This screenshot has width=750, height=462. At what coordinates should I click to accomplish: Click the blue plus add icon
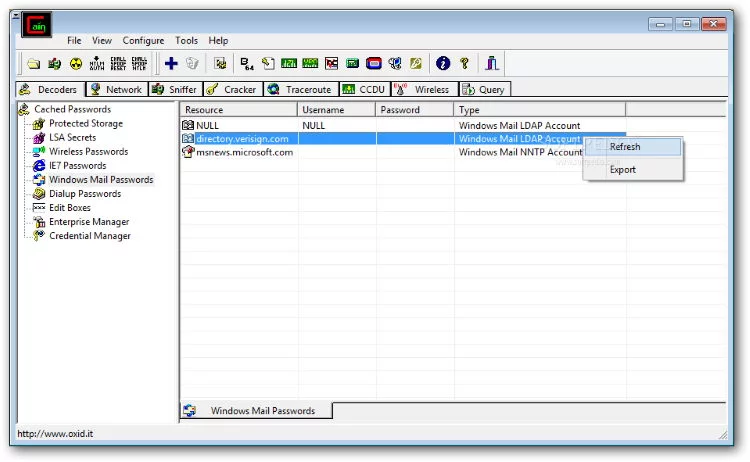pyautogui.click(x=171, y=64)
